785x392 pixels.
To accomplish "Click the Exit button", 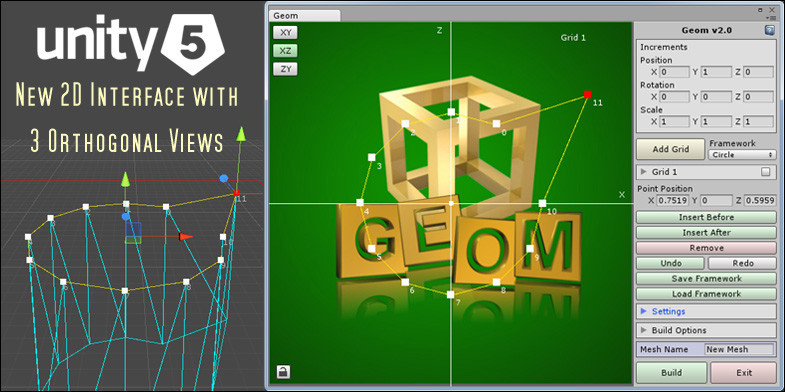I will 743,372.
